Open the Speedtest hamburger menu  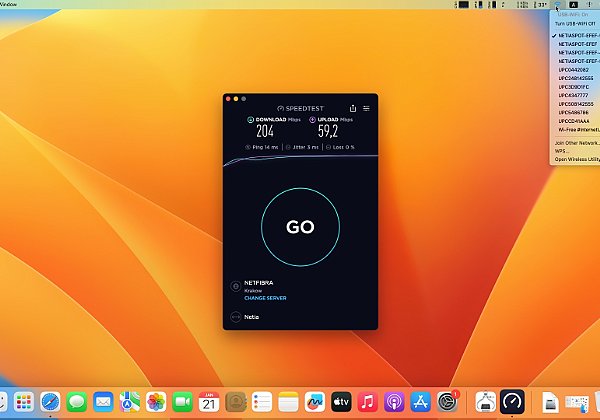366,108
